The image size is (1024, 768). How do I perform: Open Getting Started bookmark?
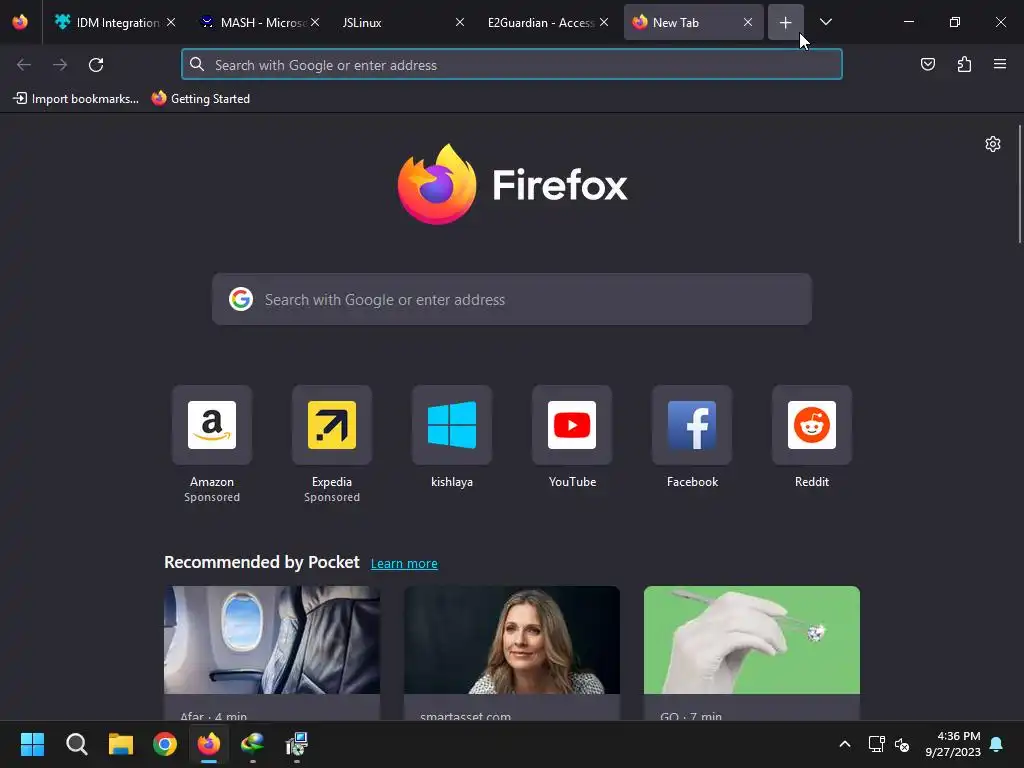click(200, 99)
